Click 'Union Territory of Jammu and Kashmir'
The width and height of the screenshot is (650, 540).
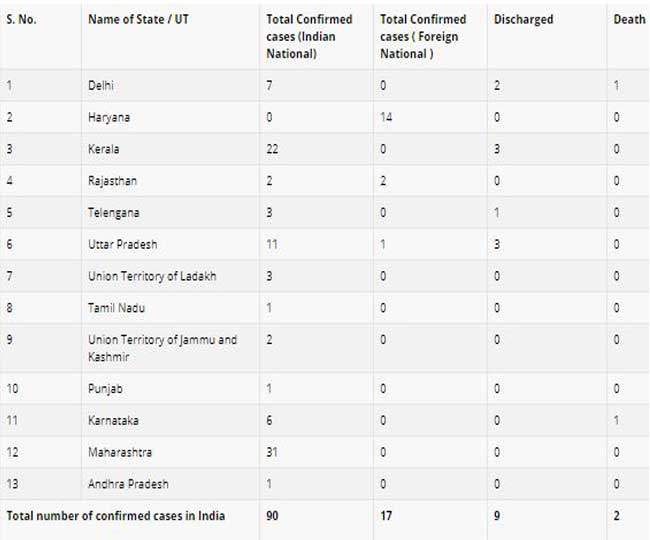[162, 348]
